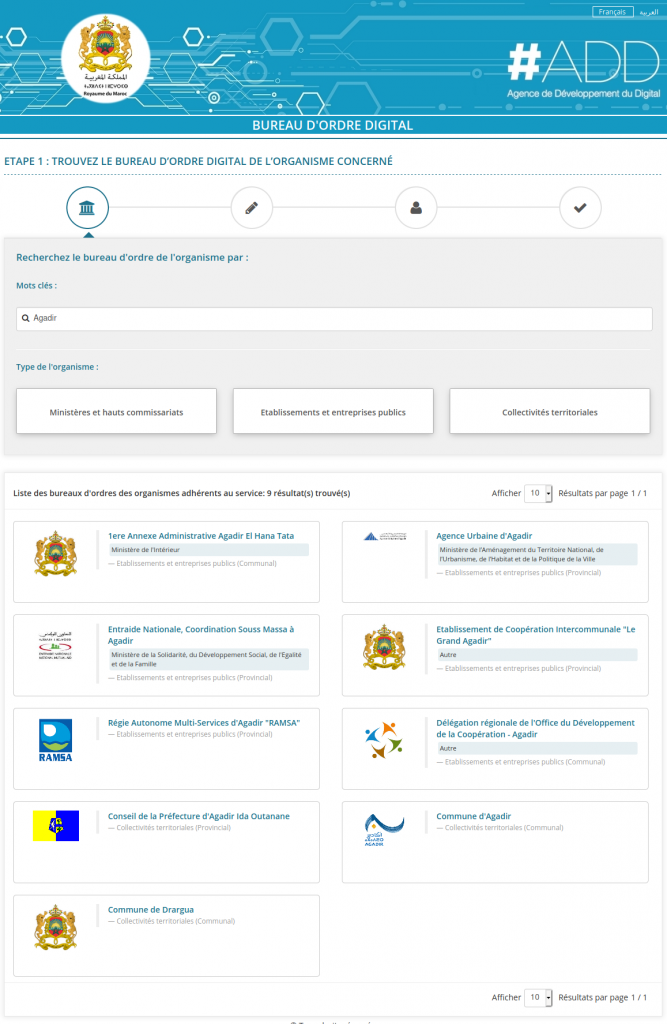Open Conseil de la Préfecture d'Agadir Ida Outanane

click(199, 816)
